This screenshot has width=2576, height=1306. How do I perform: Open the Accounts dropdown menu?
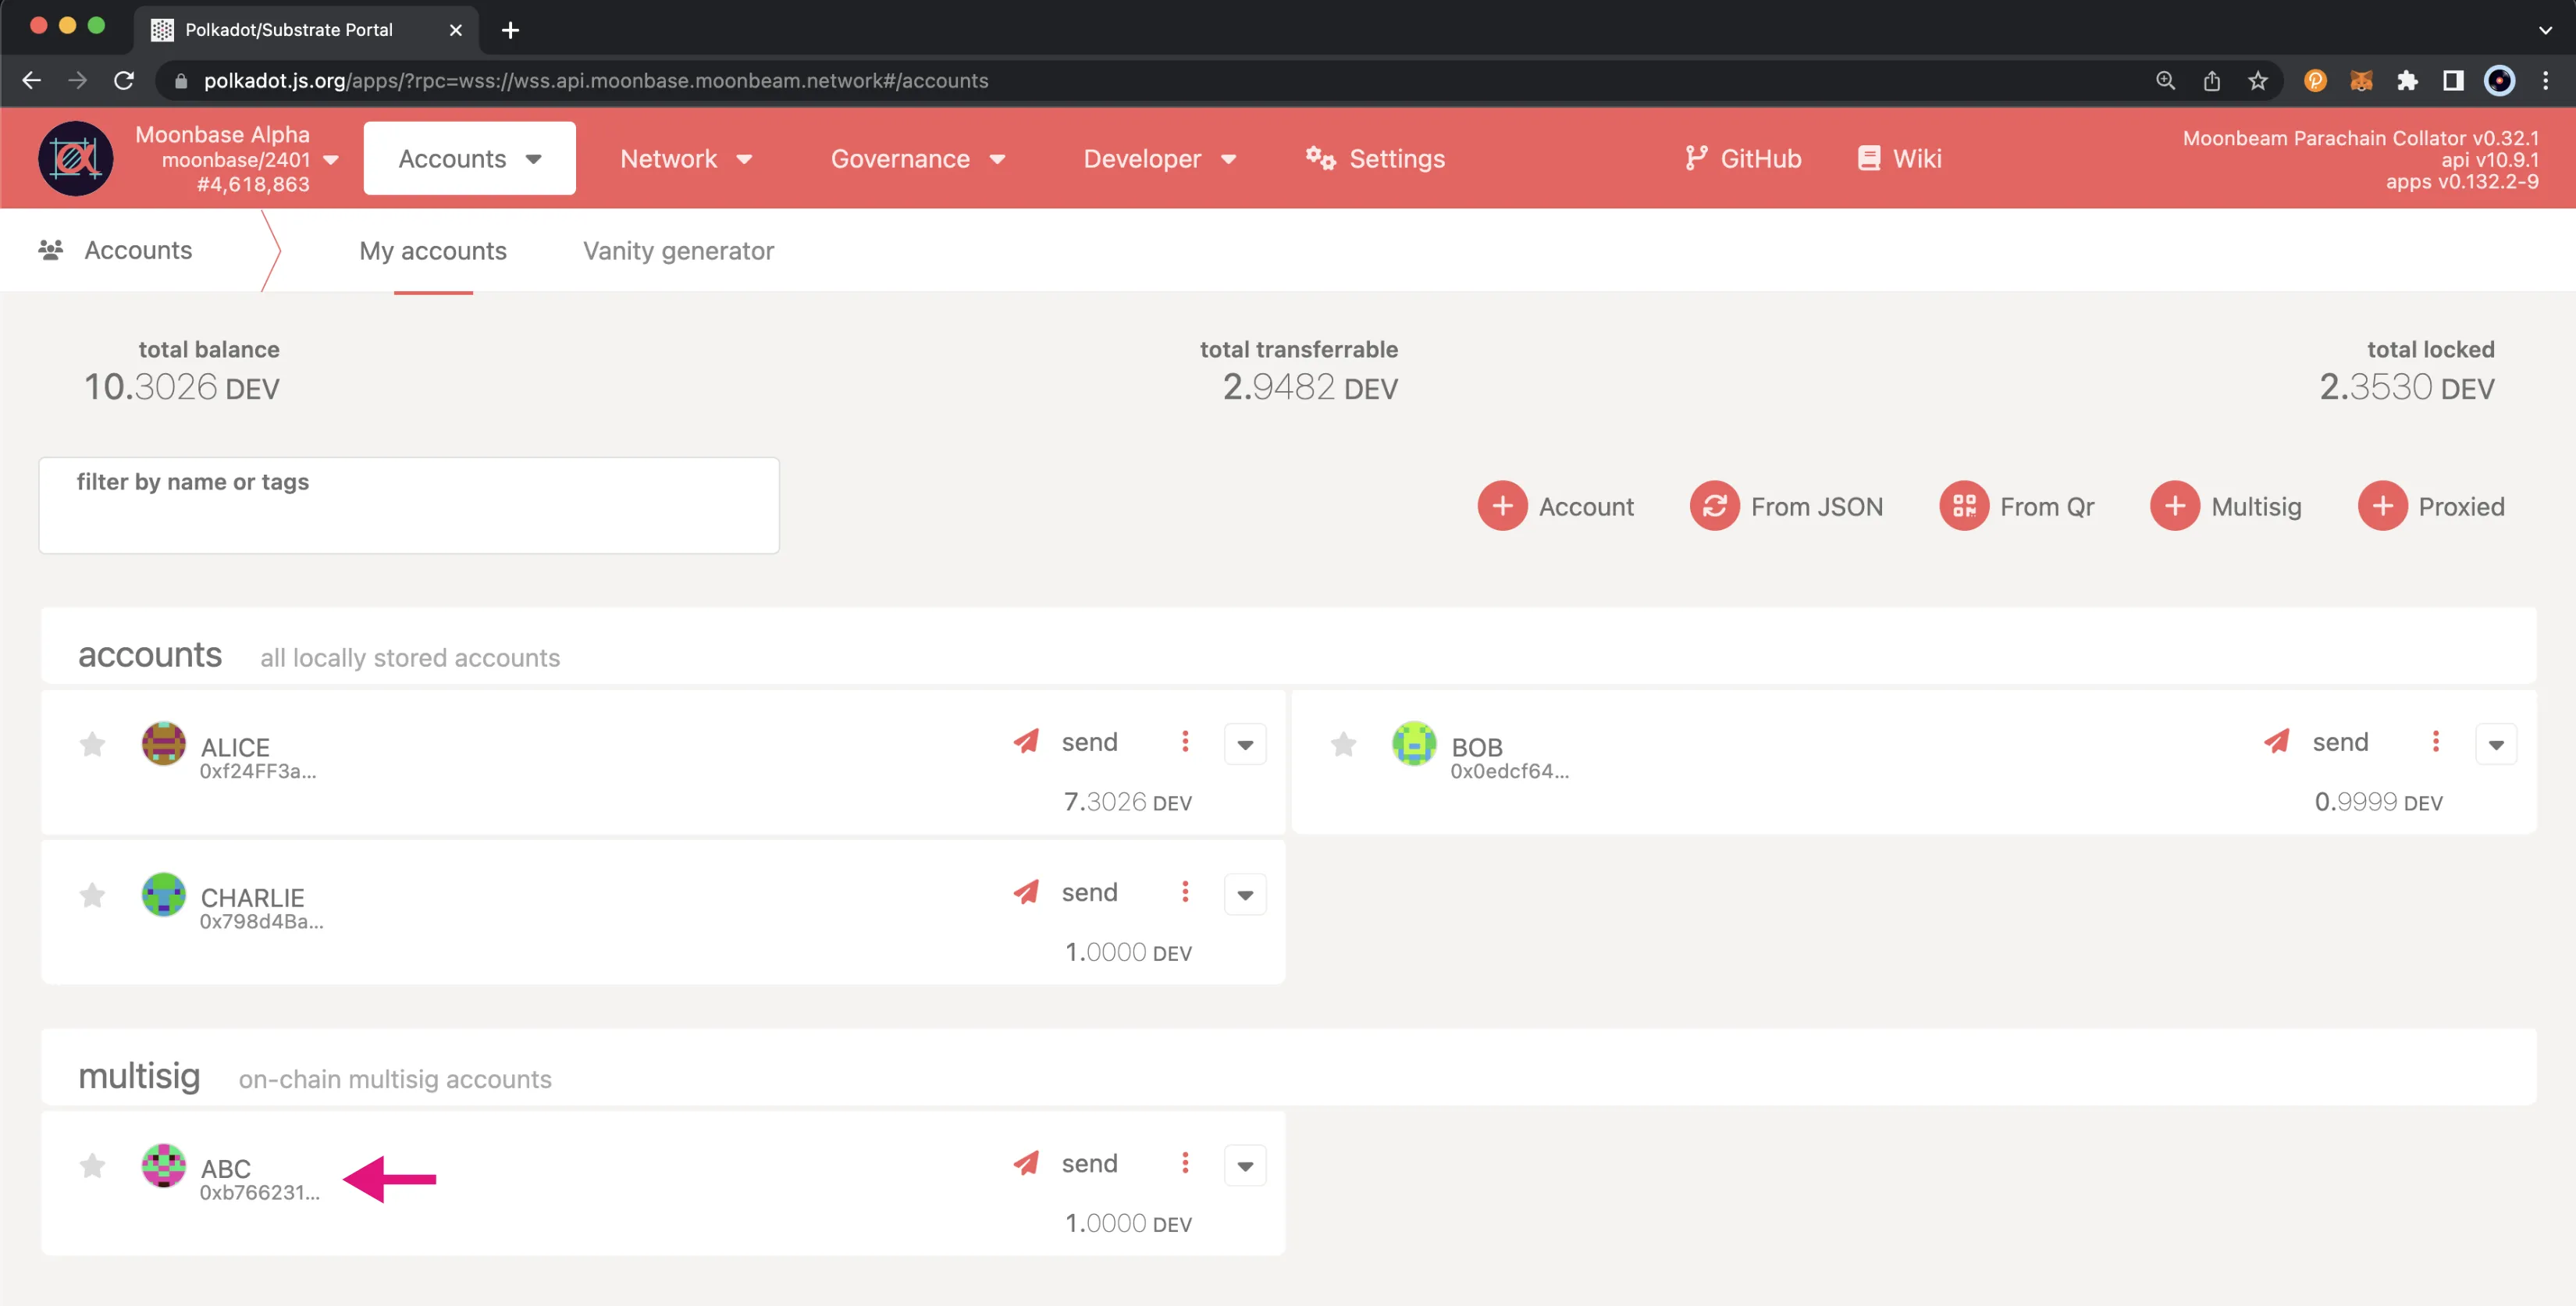(x=468, y=158)
